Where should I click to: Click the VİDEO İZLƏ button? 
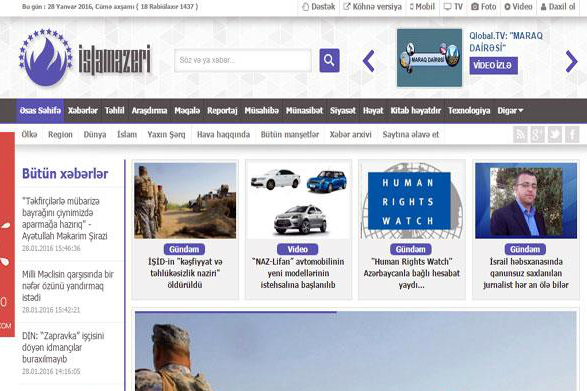(x=493, y=66)
